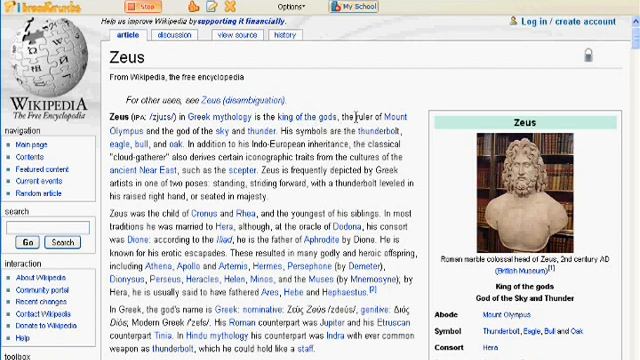Viewport: 640px width, 360px height.
Task: Follow the Athena link
Action: tap(158, 266)
